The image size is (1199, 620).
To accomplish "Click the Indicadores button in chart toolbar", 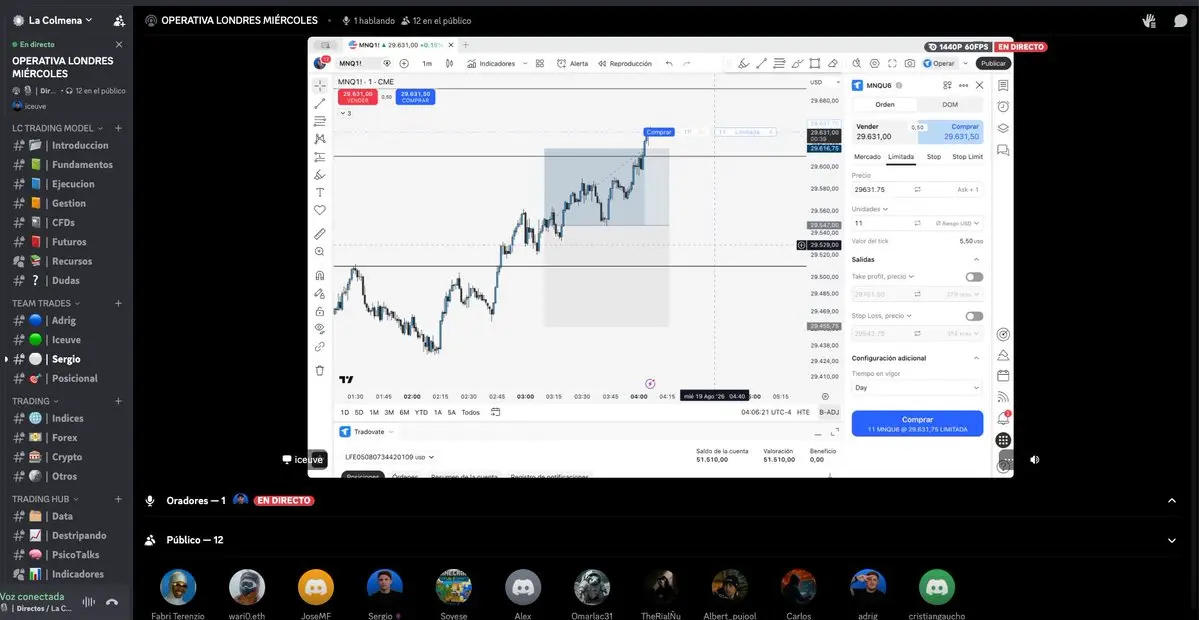I will 491,63.
